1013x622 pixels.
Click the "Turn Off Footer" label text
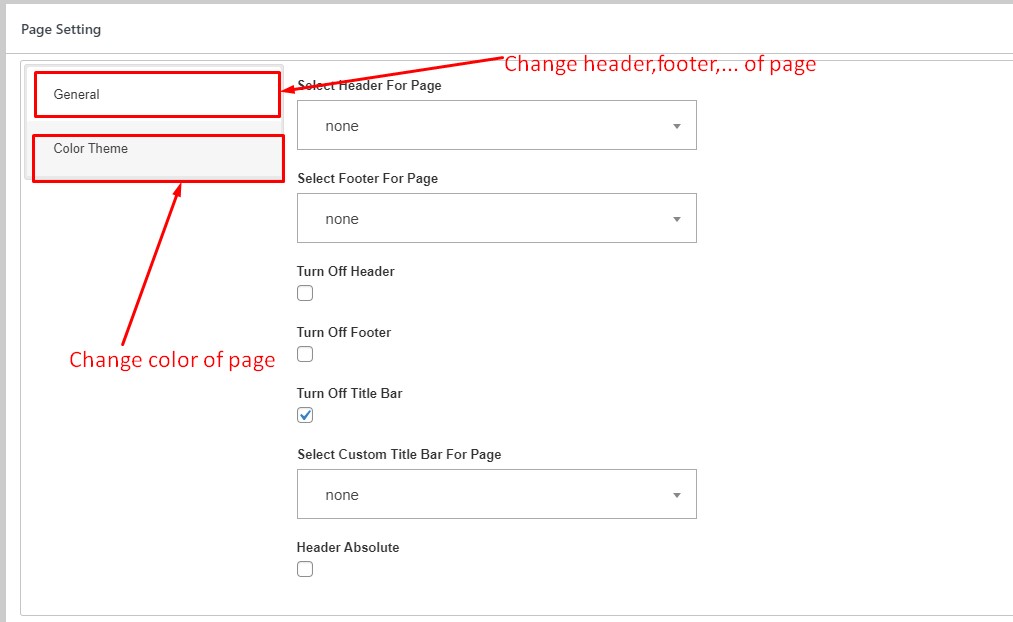click(x=344, y=332)
